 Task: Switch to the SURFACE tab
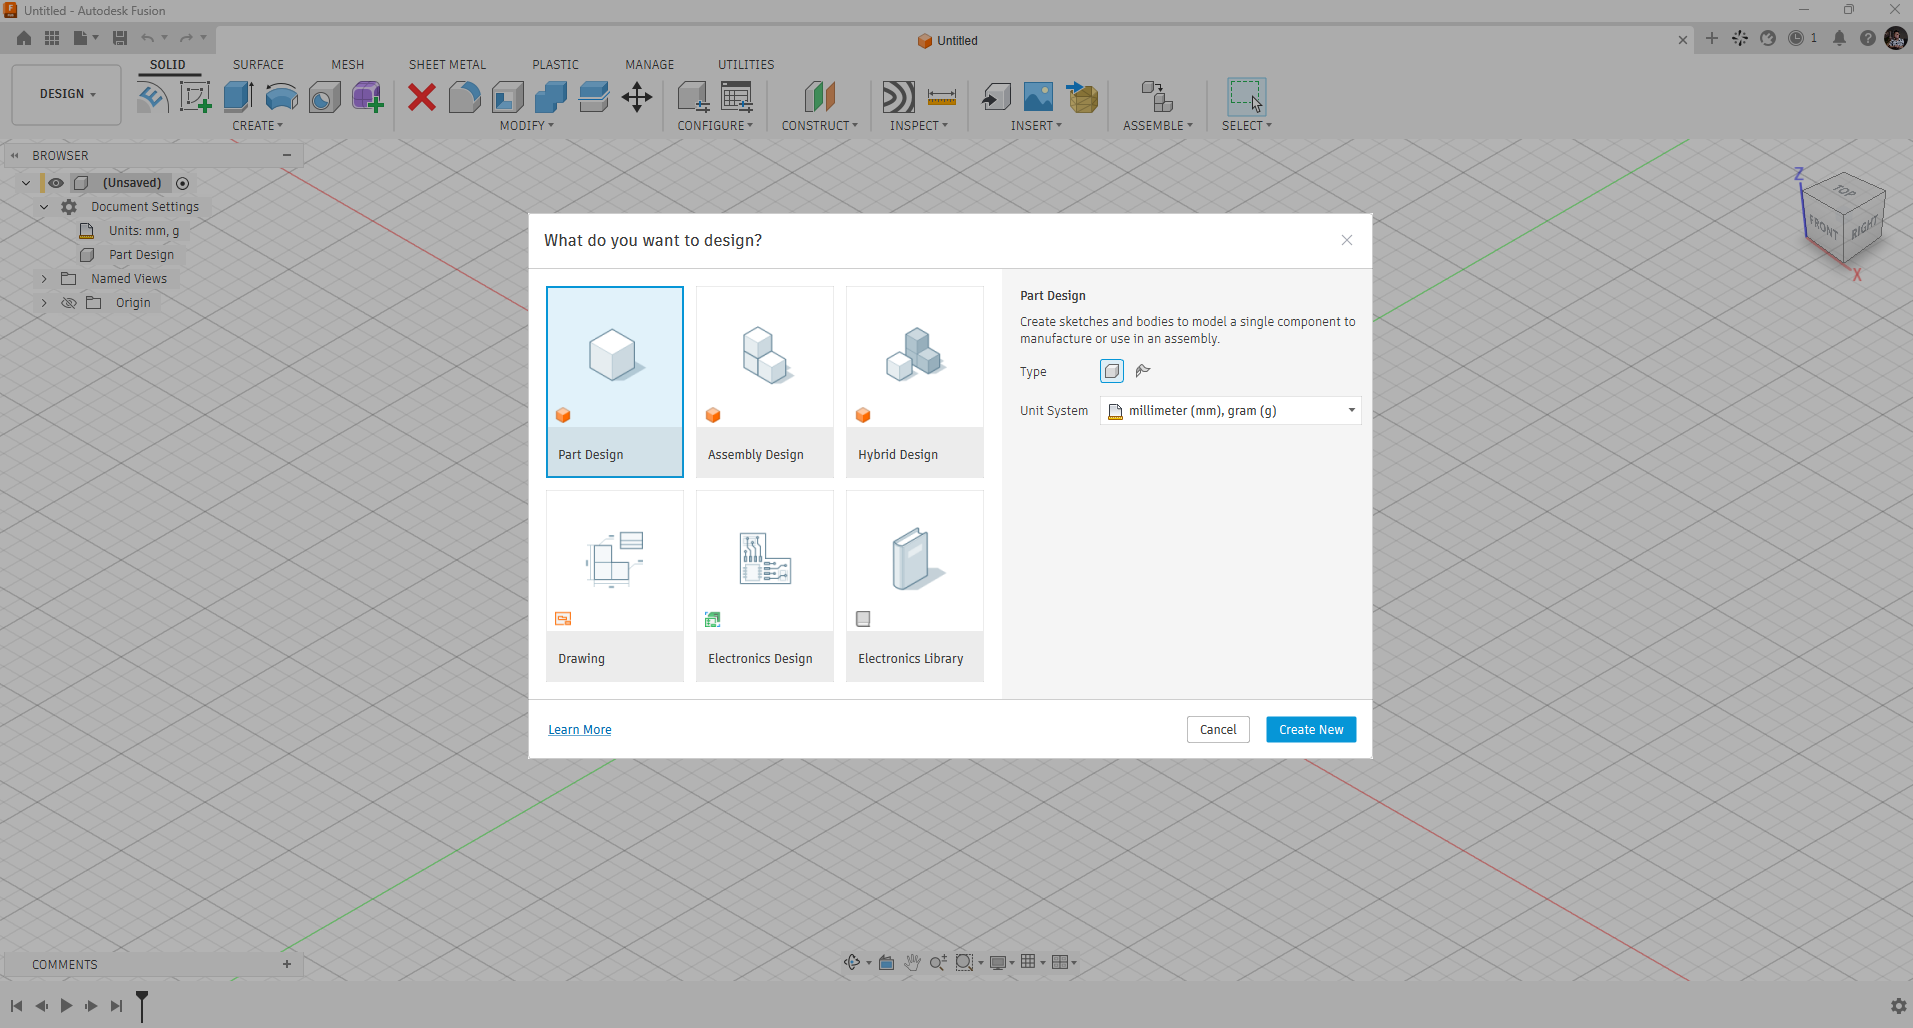pyautogui.click(x=258, y=65)
